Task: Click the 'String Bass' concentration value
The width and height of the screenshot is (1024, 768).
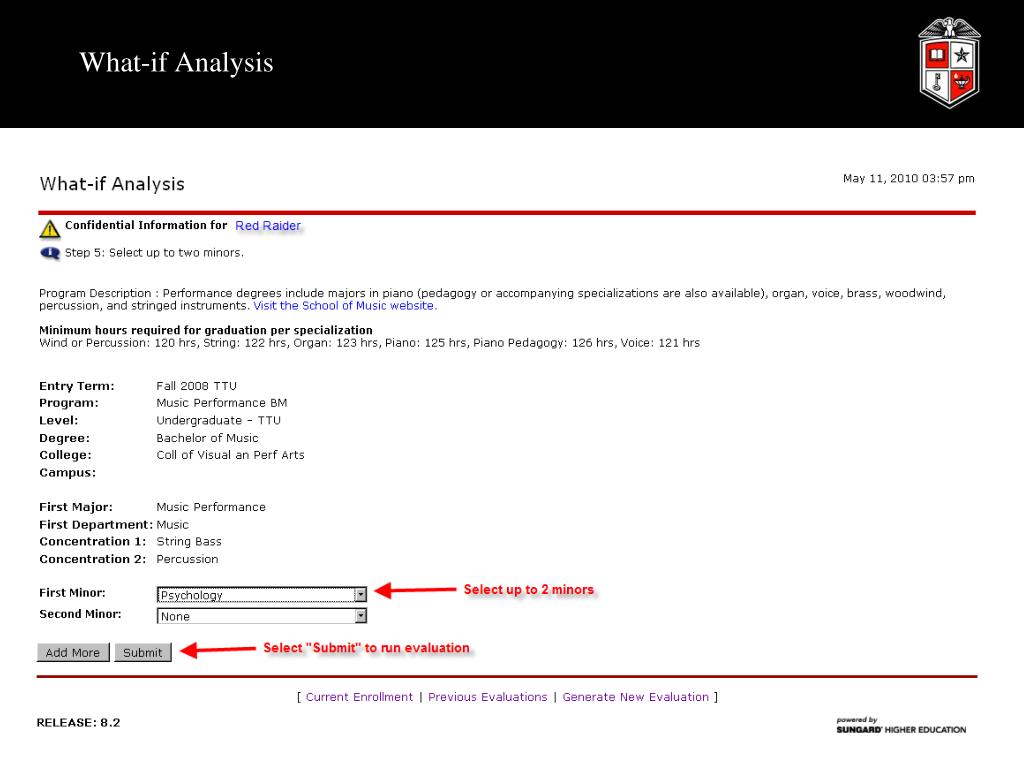Action: pos(189,541)
